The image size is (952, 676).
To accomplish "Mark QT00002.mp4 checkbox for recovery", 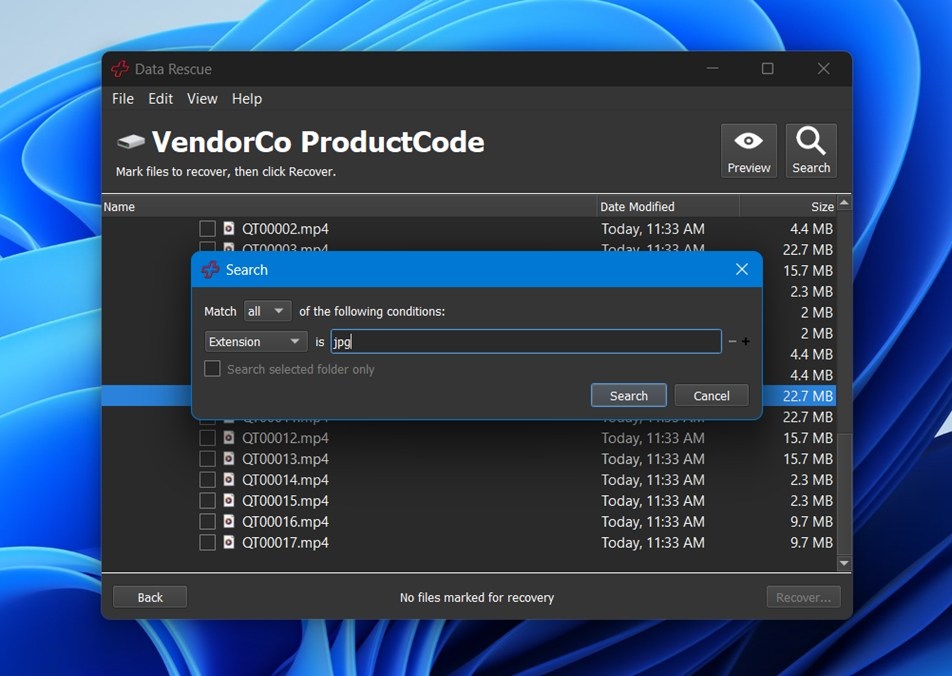I will (207, 229).
